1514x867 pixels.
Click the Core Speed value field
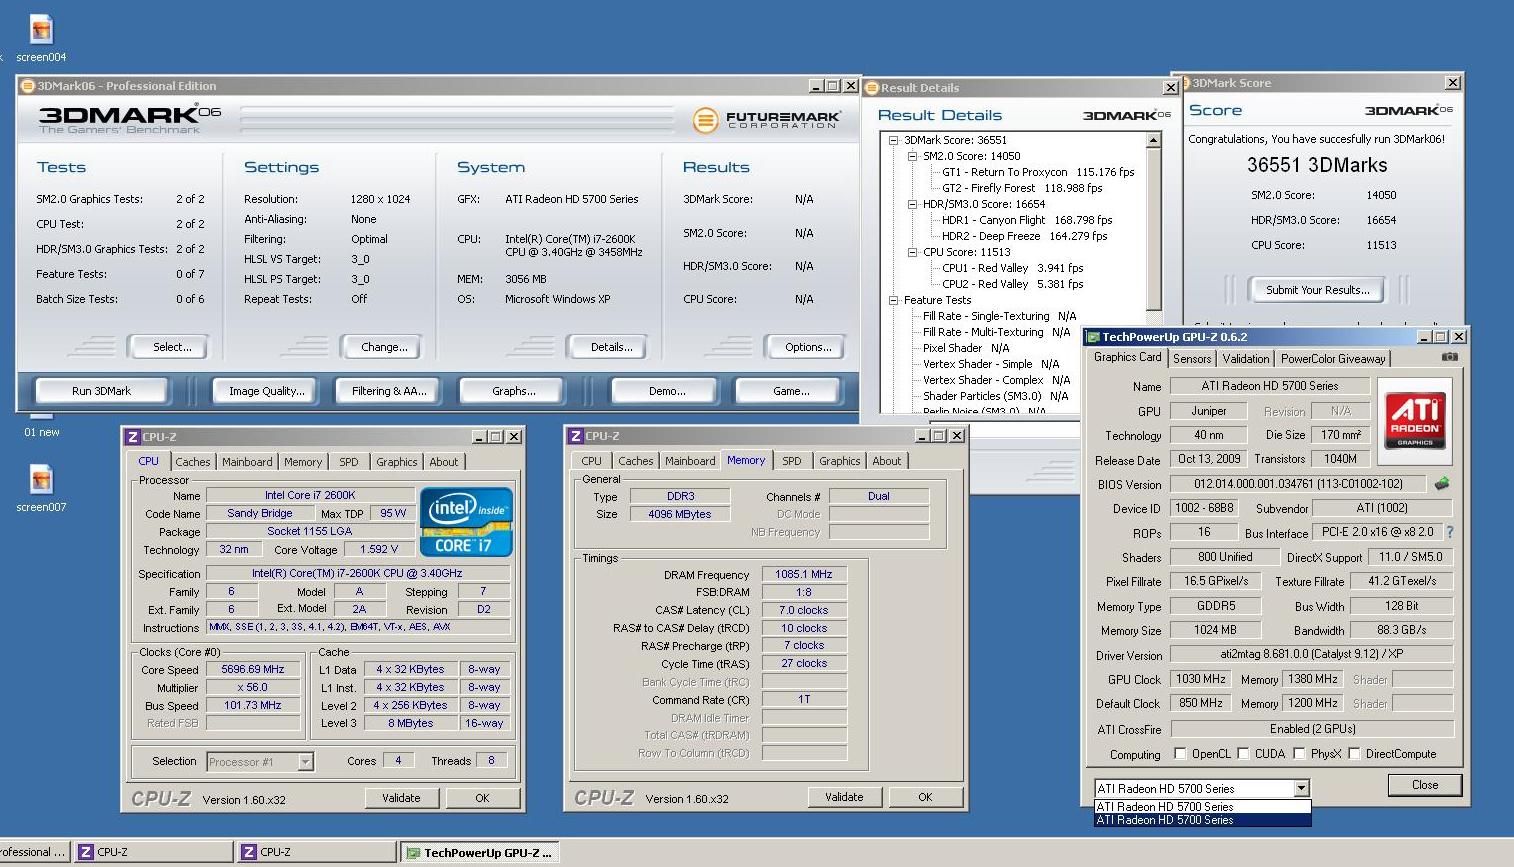click(253, 670)
